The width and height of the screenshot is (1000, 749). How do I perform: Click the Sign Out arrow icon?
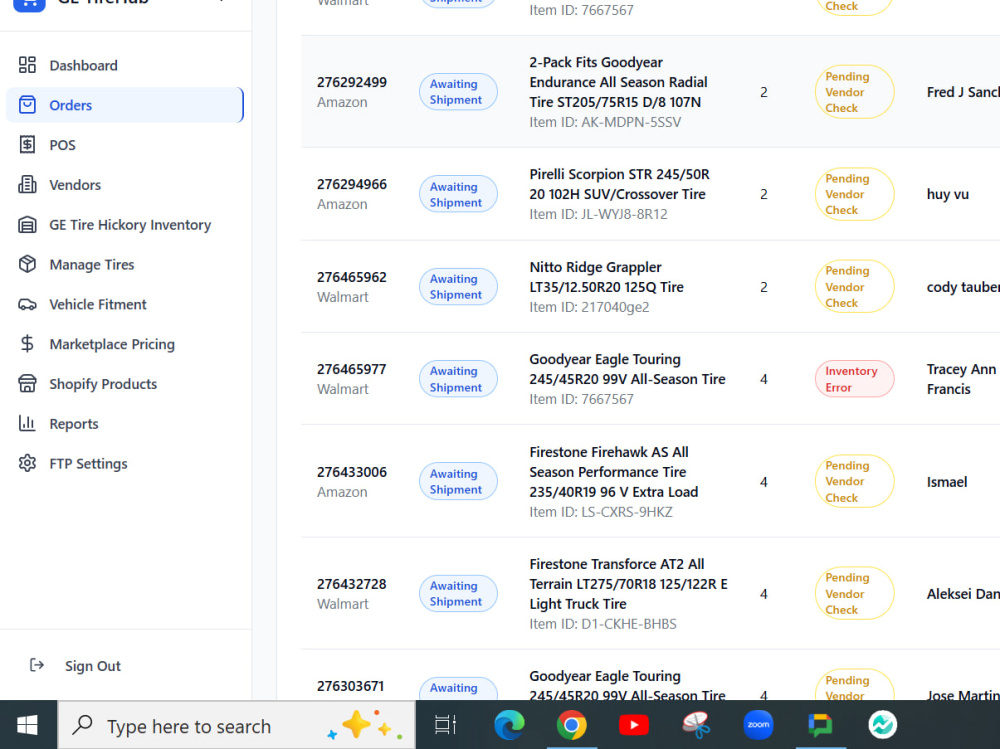click(x=37, y=665)
